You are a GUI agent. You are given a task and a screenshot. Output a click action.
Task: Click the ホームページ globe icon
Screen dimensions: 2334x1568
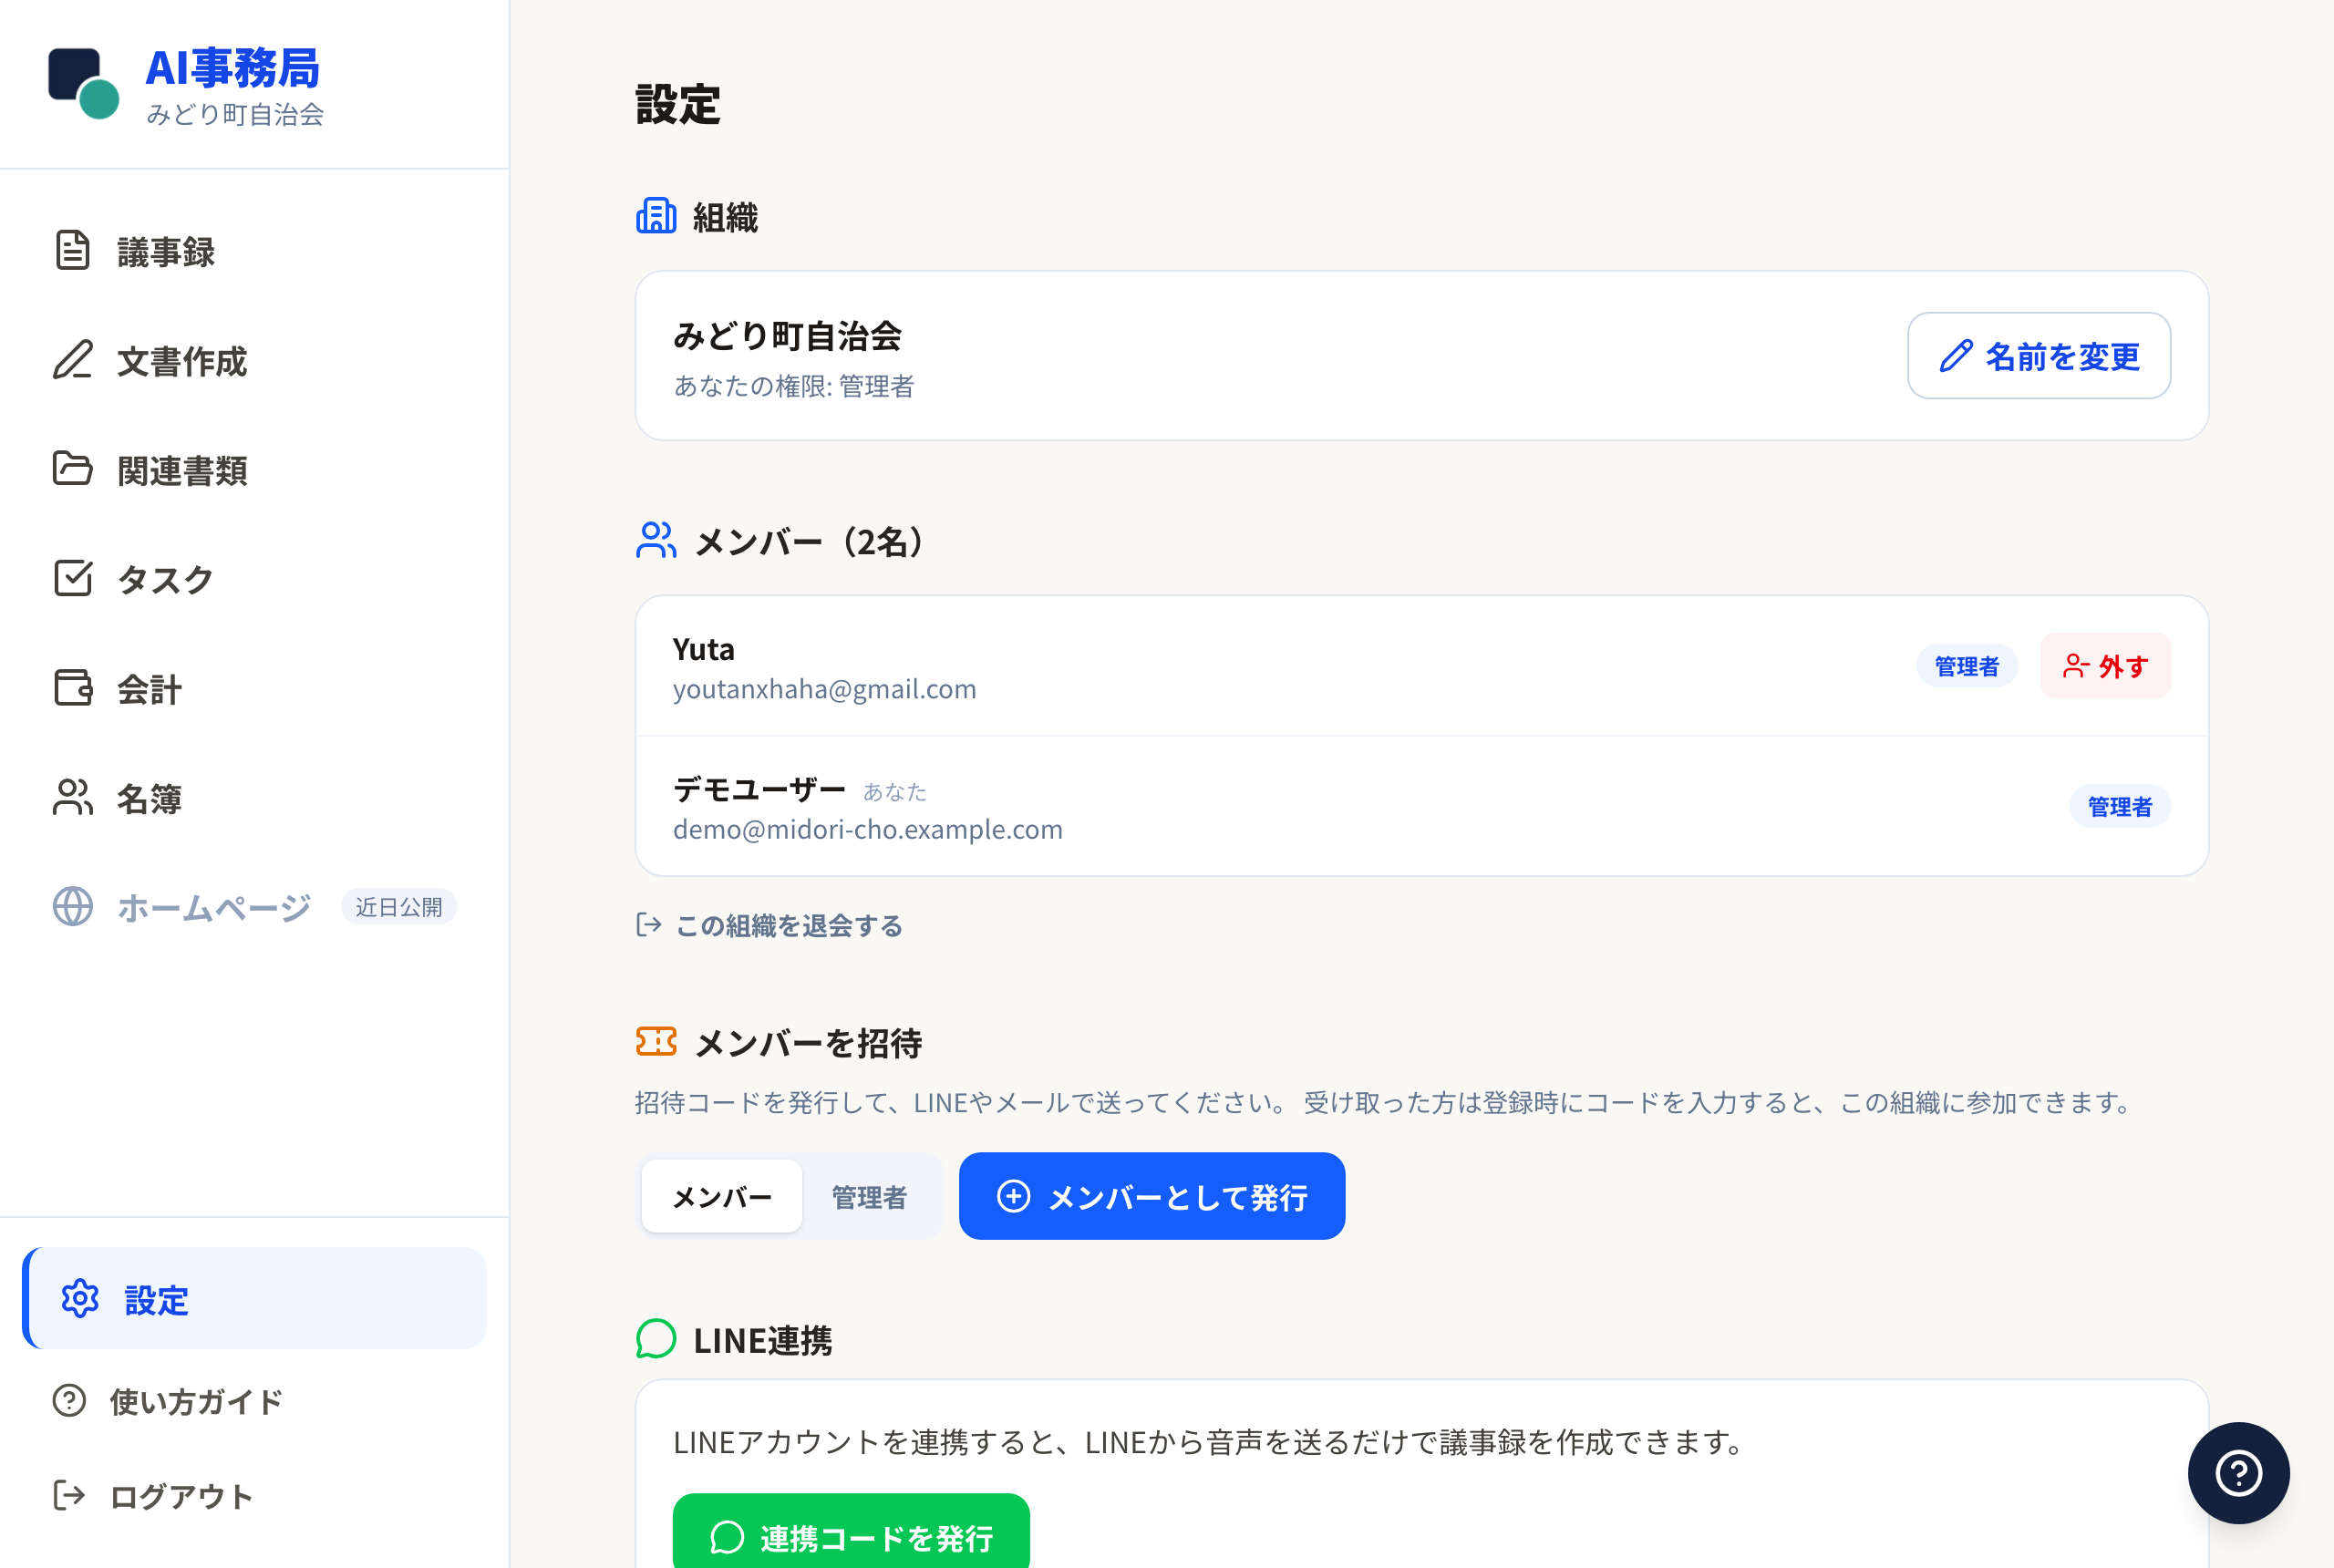(x=72, y=906)
